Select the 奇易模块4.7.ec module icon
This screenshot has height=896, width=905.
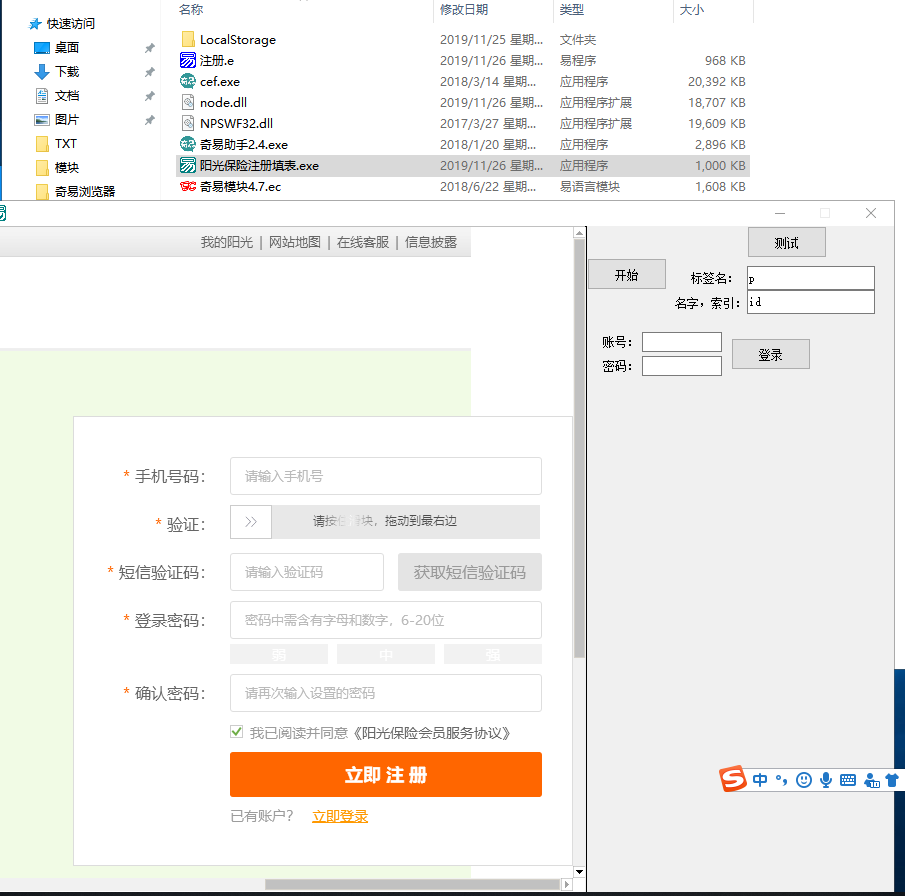[188, 186]
